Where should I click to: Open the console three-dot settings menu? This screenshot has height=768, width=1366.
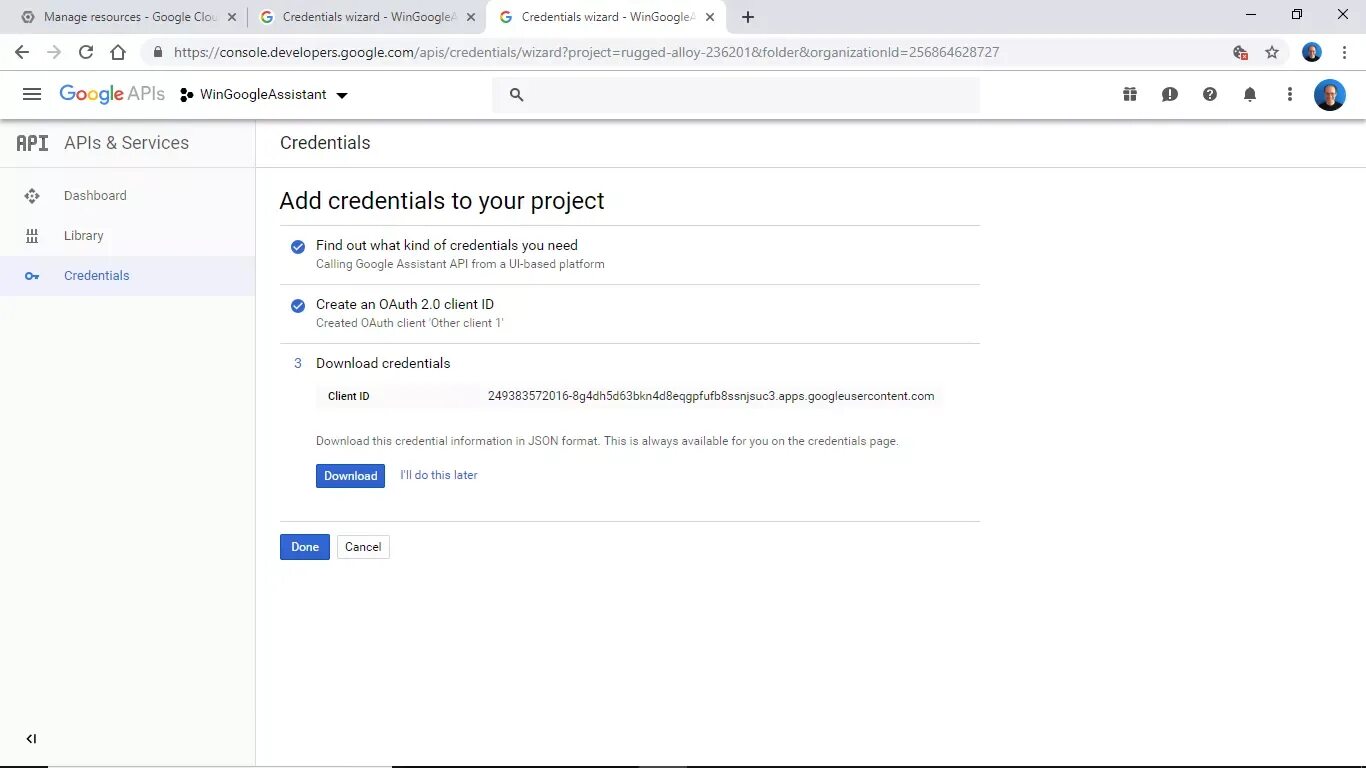click(x=1290, y=94)
